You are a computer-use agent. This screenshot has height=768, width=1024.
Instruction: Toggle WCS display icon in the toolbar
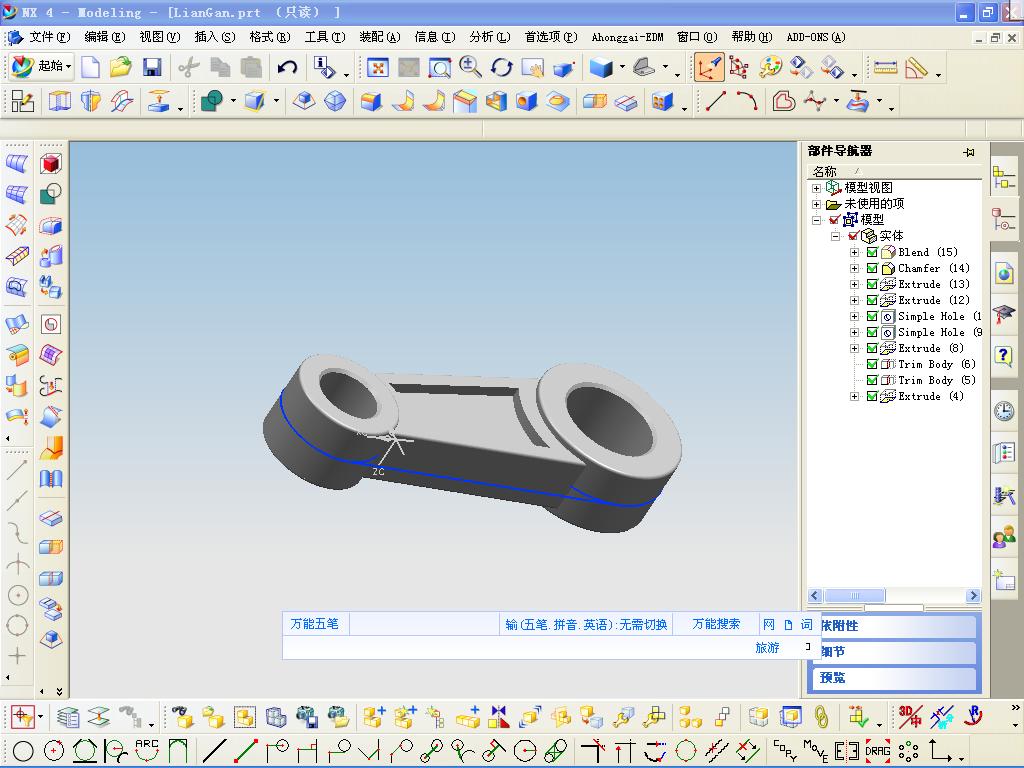pyautogui.click(x=709, y=67)
